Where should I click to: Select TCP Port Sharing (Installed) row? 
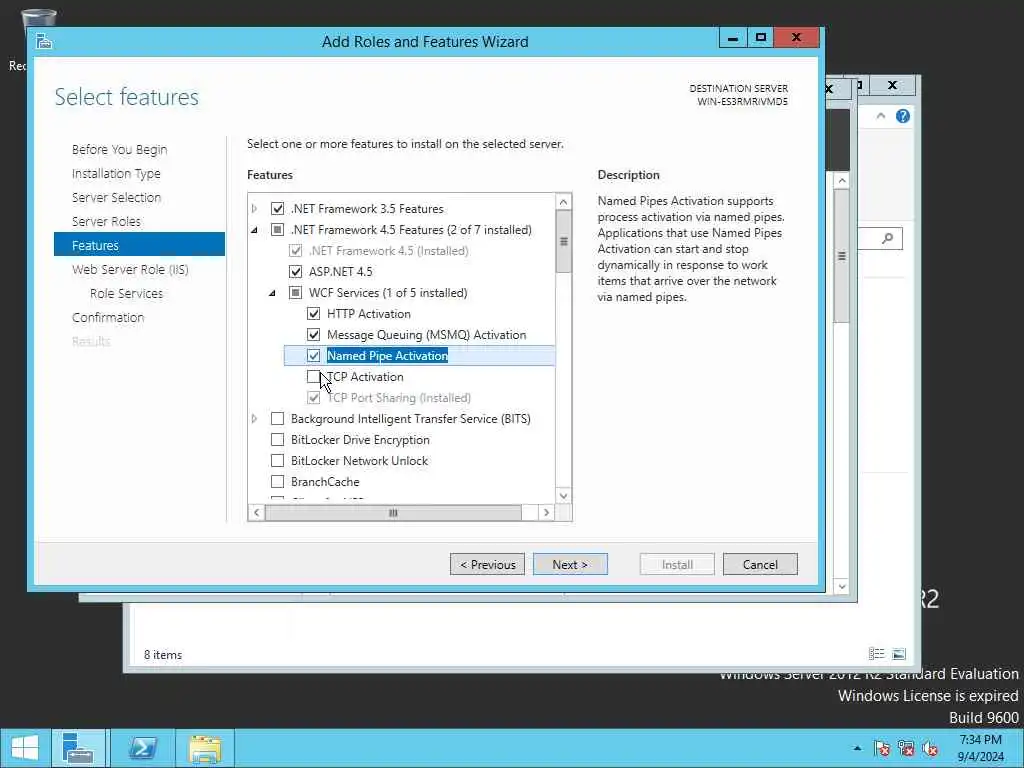point(399,398)
